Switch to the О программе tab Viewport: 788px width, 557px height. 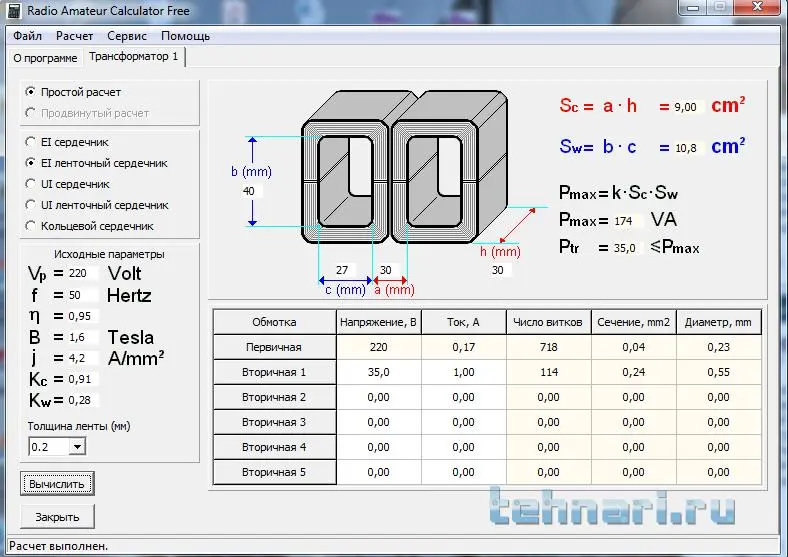click(45, 58)
